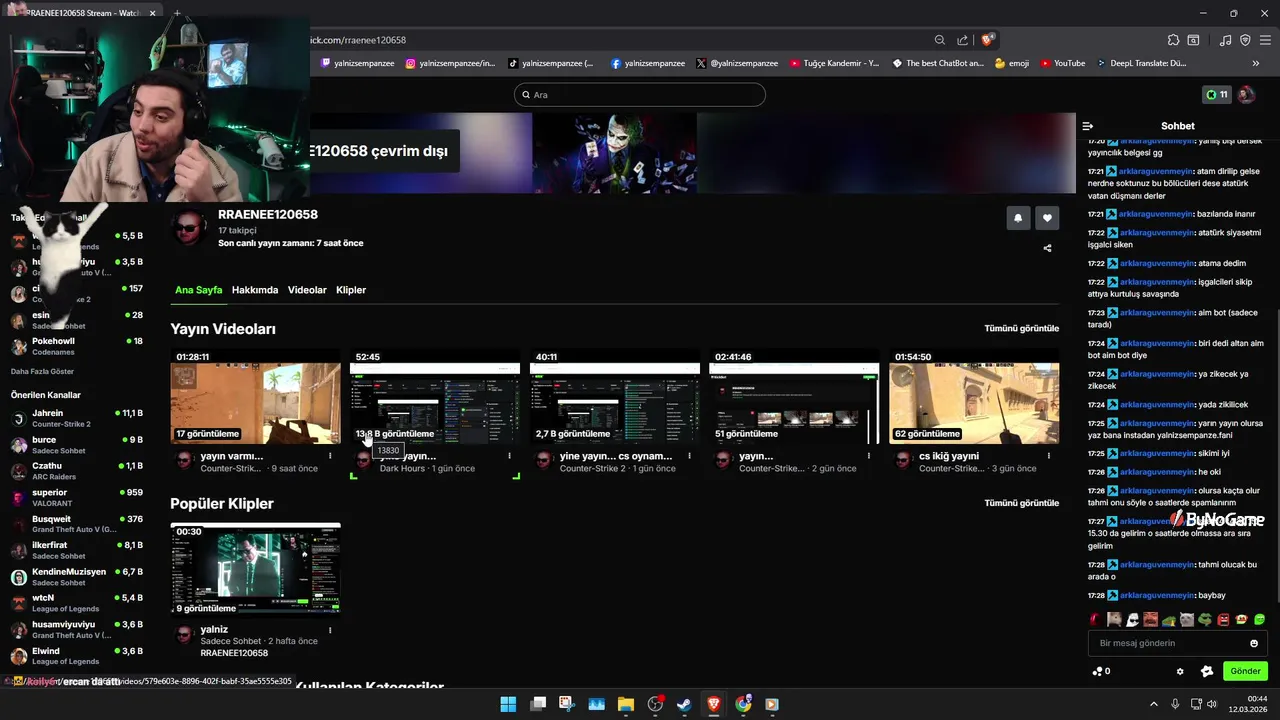This screenshot has width=1280, height=720.
Task: Open Steam from the taskbar
Action: 684,704
